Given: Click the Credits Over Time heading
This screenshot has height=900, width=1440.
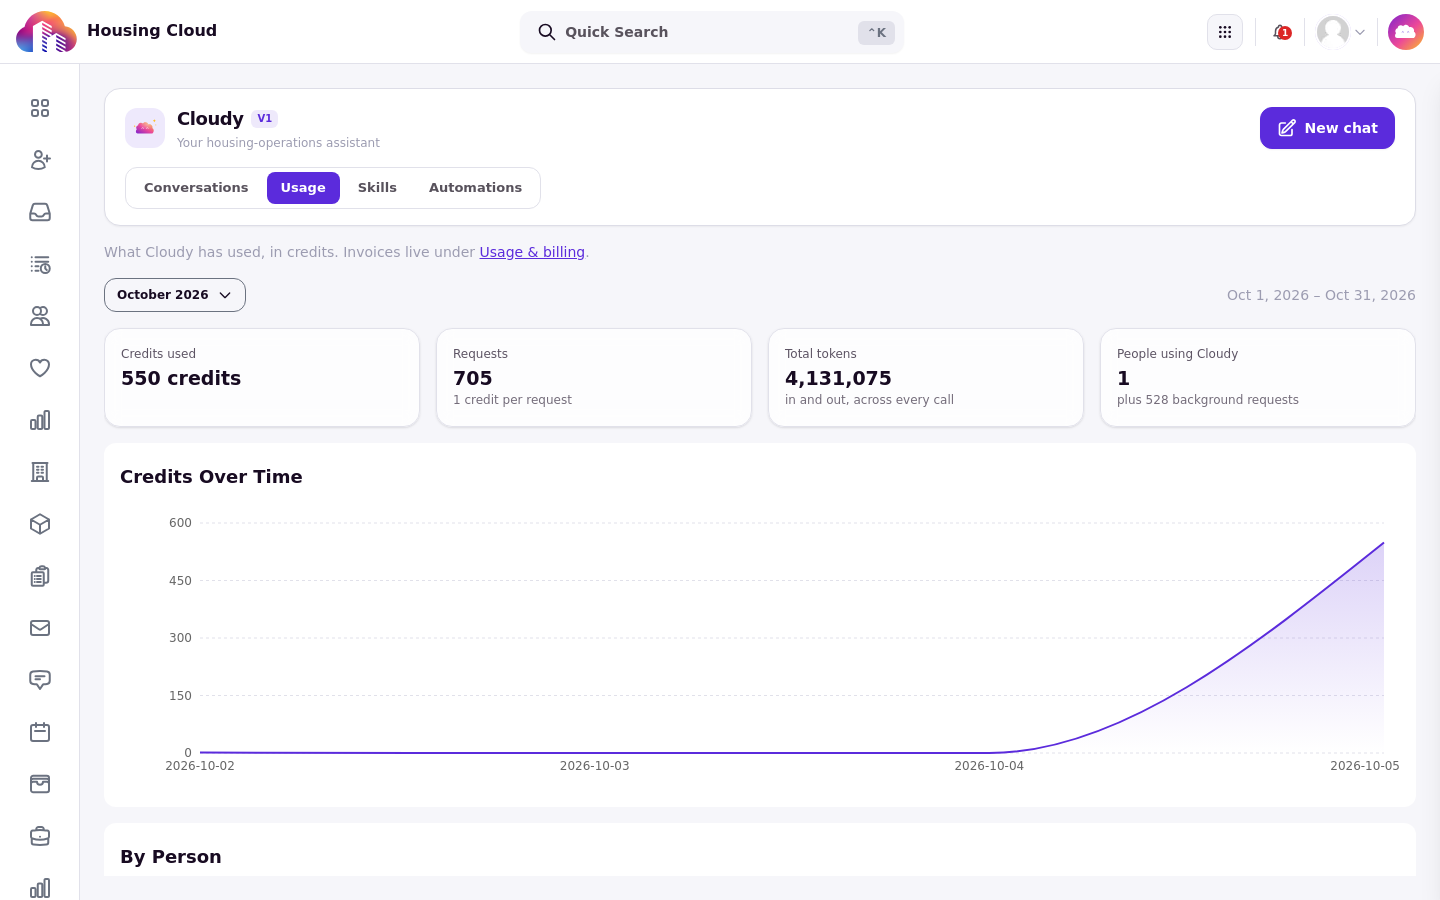Looking at the screenshot, I should click(x=211, y=477).
